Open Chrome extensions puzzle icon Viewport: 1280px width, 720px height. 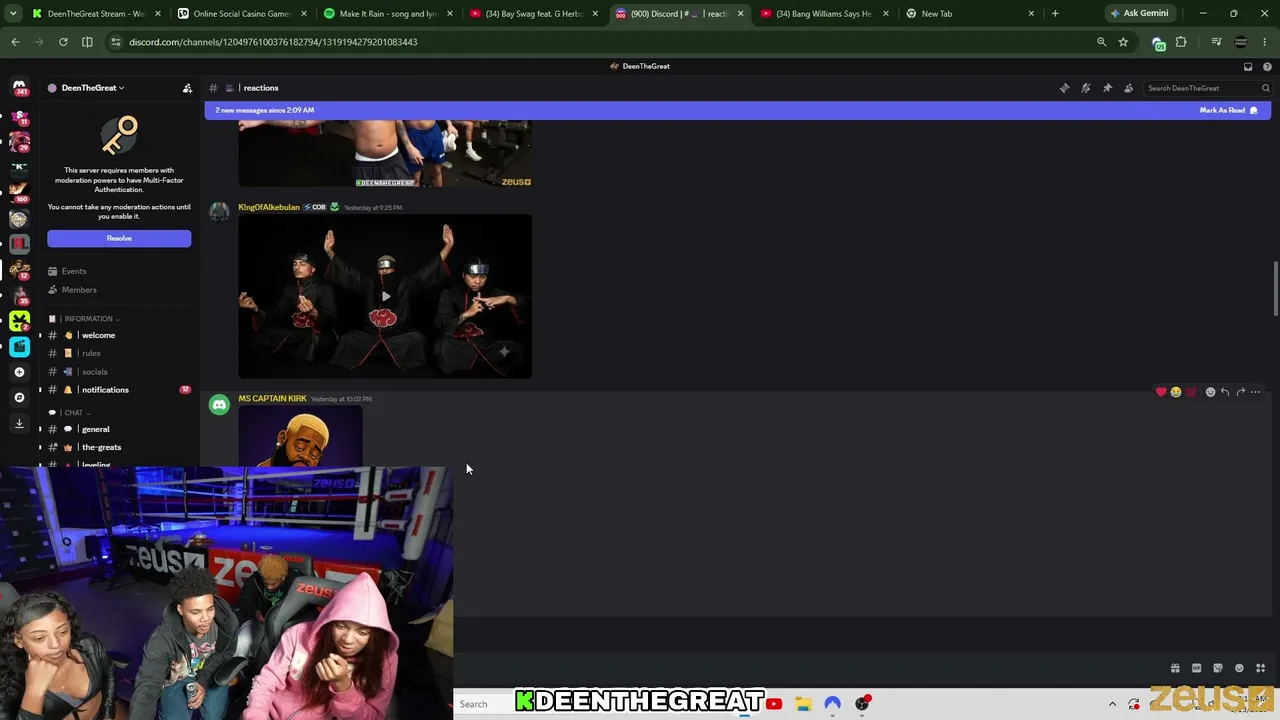[1181, 42]
